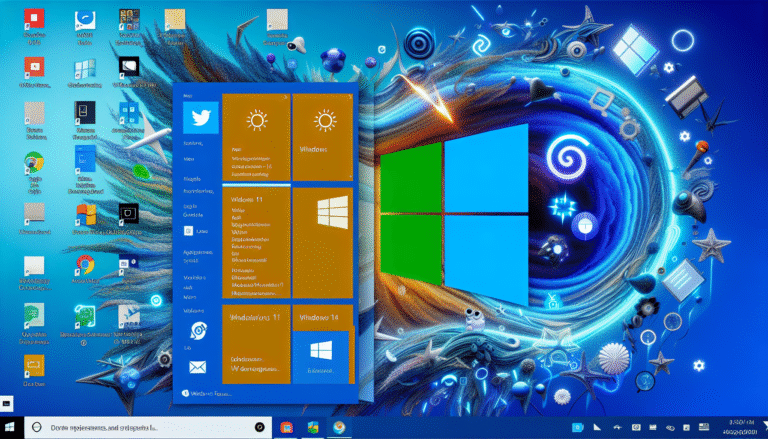Viewport: 768px width, 439px height.
Task: Open the taskbar clock and date
Action: (742, 427)
